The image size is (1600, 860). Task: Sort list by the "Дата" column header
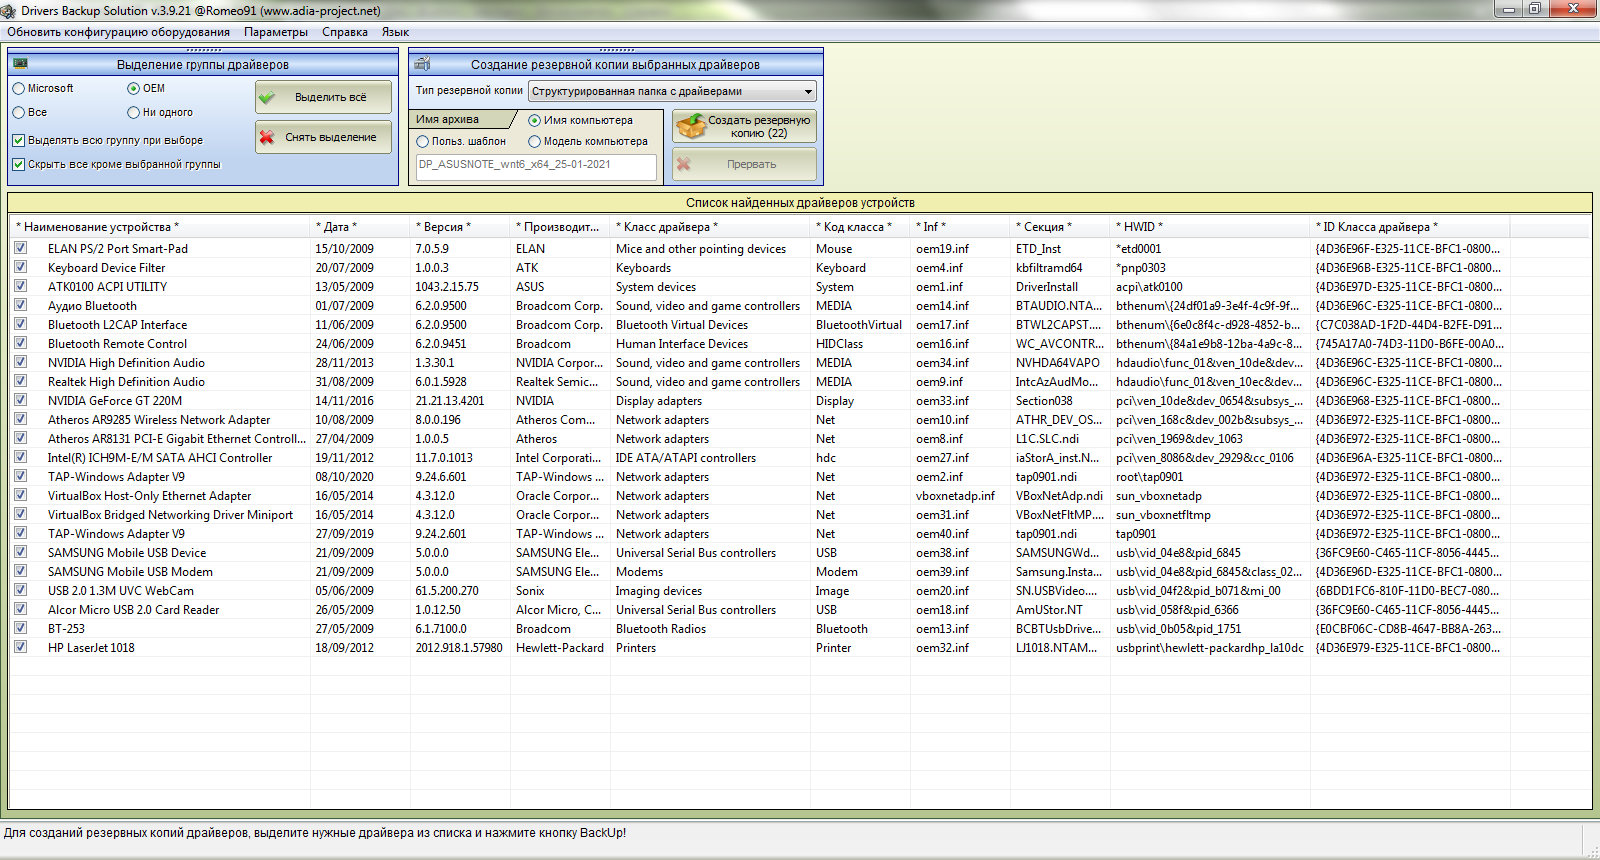pyautogui.click(x=337, y=227)
